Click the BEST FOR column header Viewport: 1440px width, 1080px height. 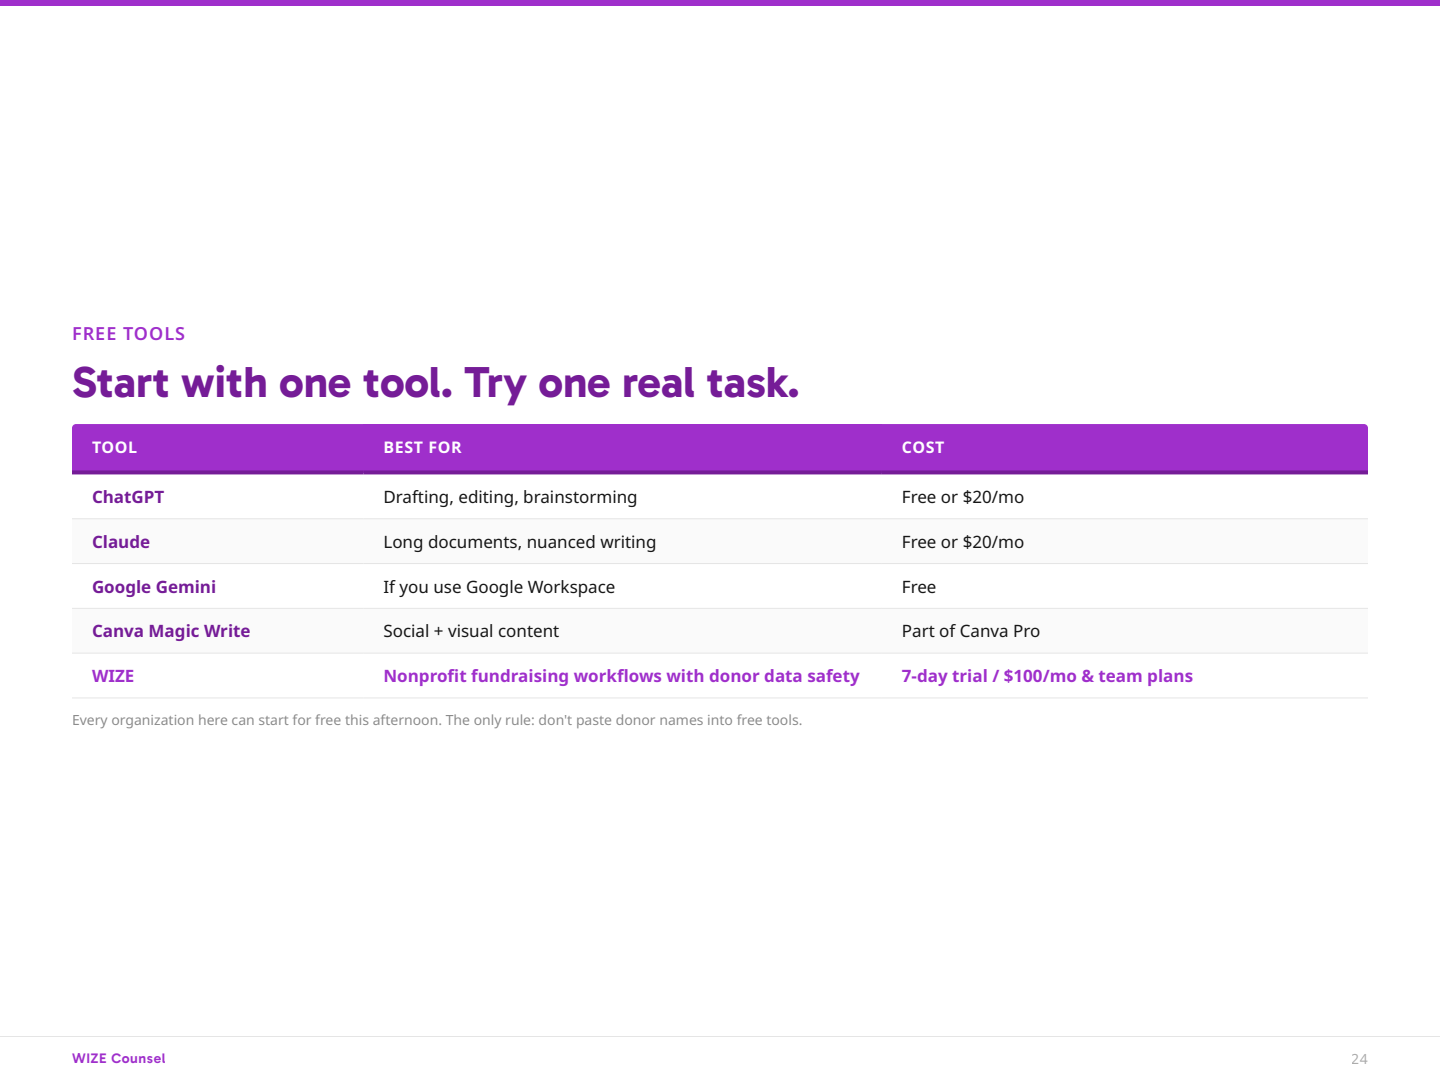422,448
